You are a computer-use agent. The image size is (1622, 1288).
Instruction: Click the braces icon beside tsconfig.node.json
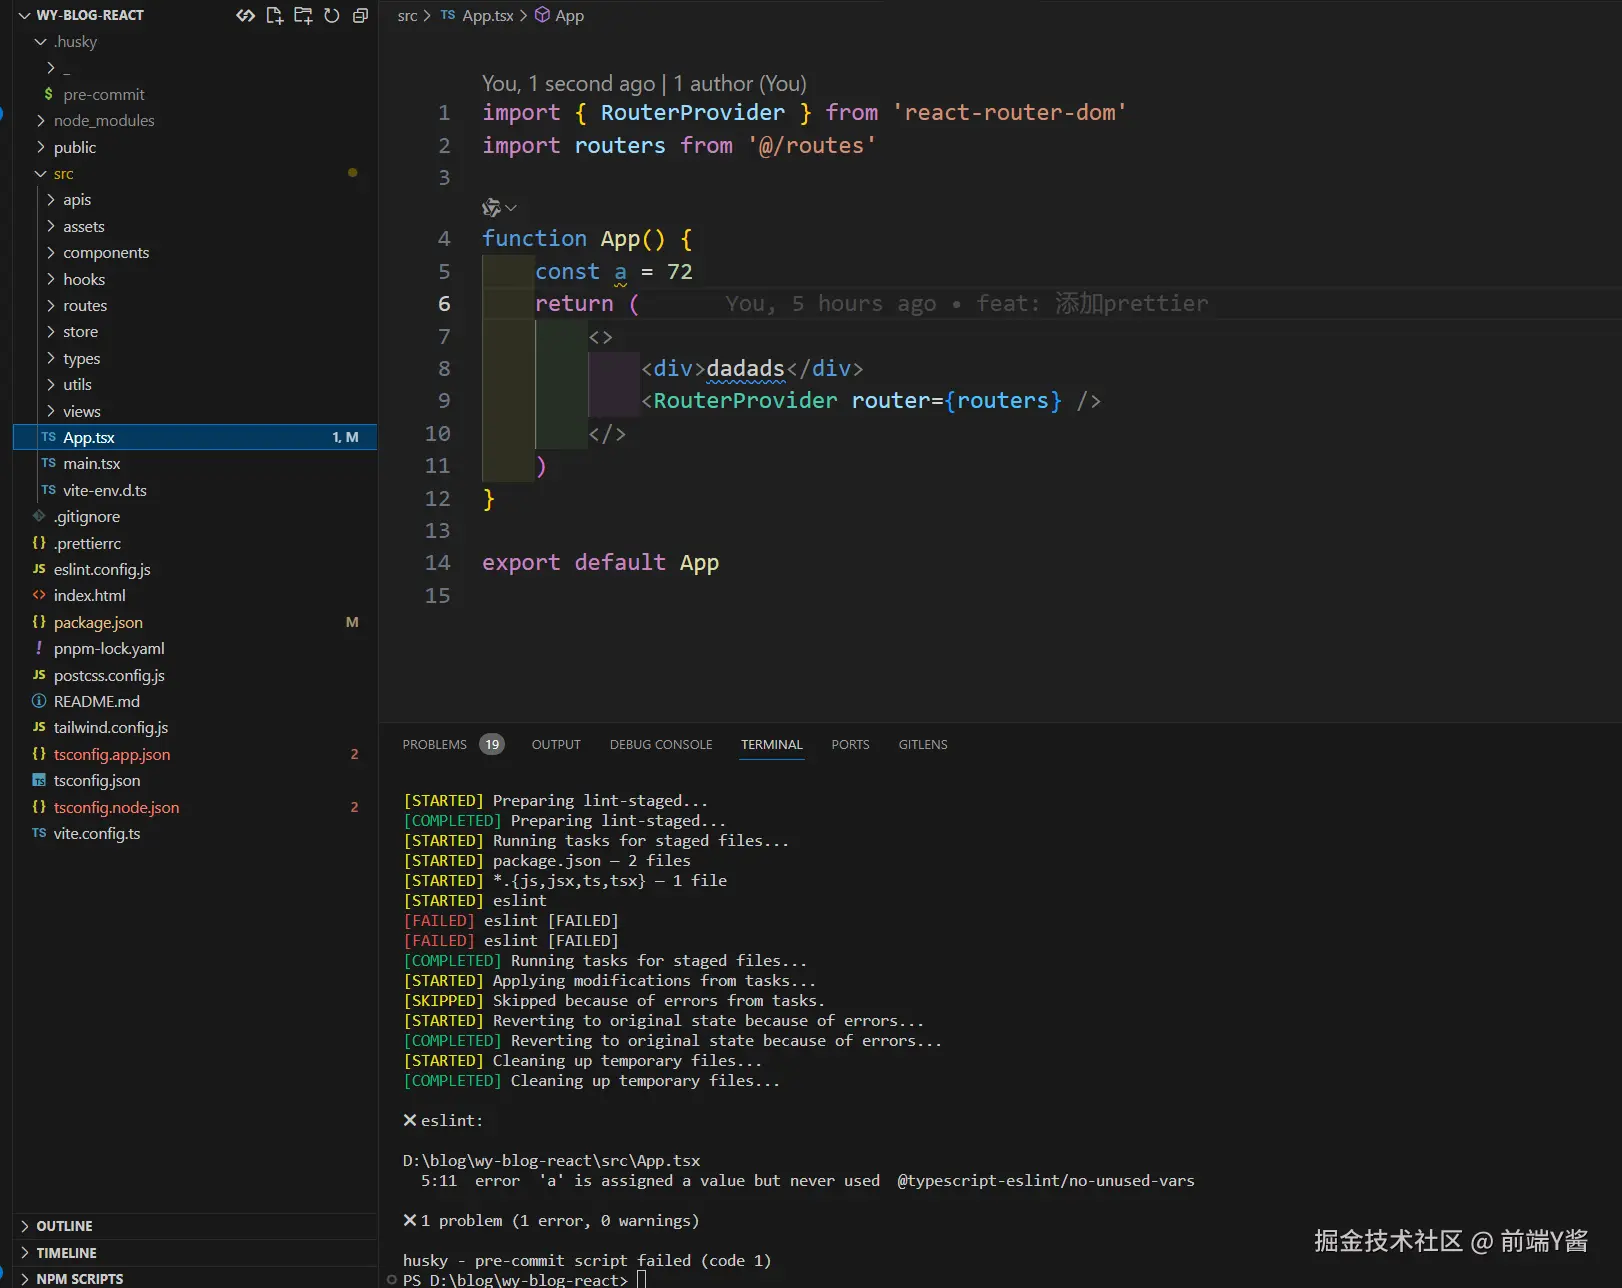point(39,807)
